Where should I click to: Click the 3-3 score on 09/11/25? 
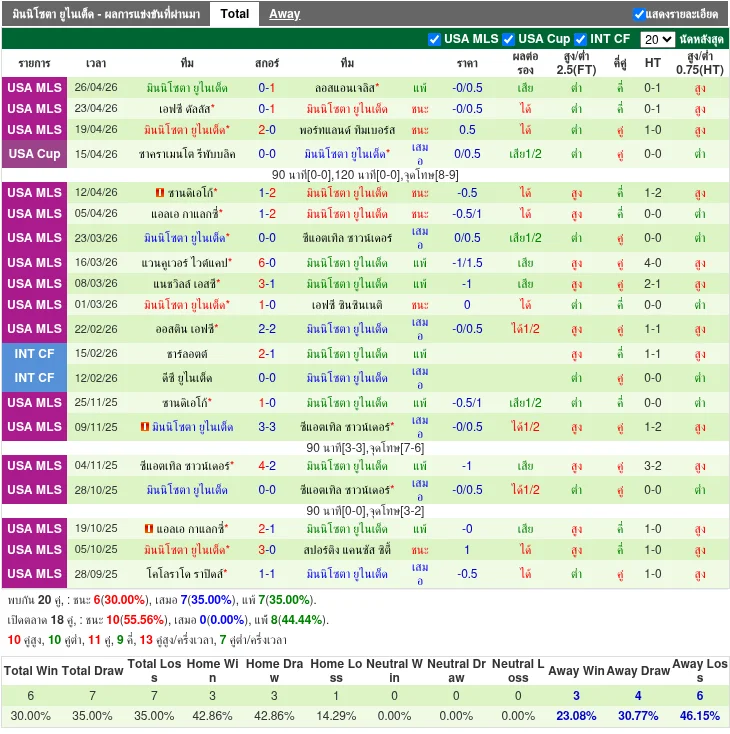[x=267, y=427]
